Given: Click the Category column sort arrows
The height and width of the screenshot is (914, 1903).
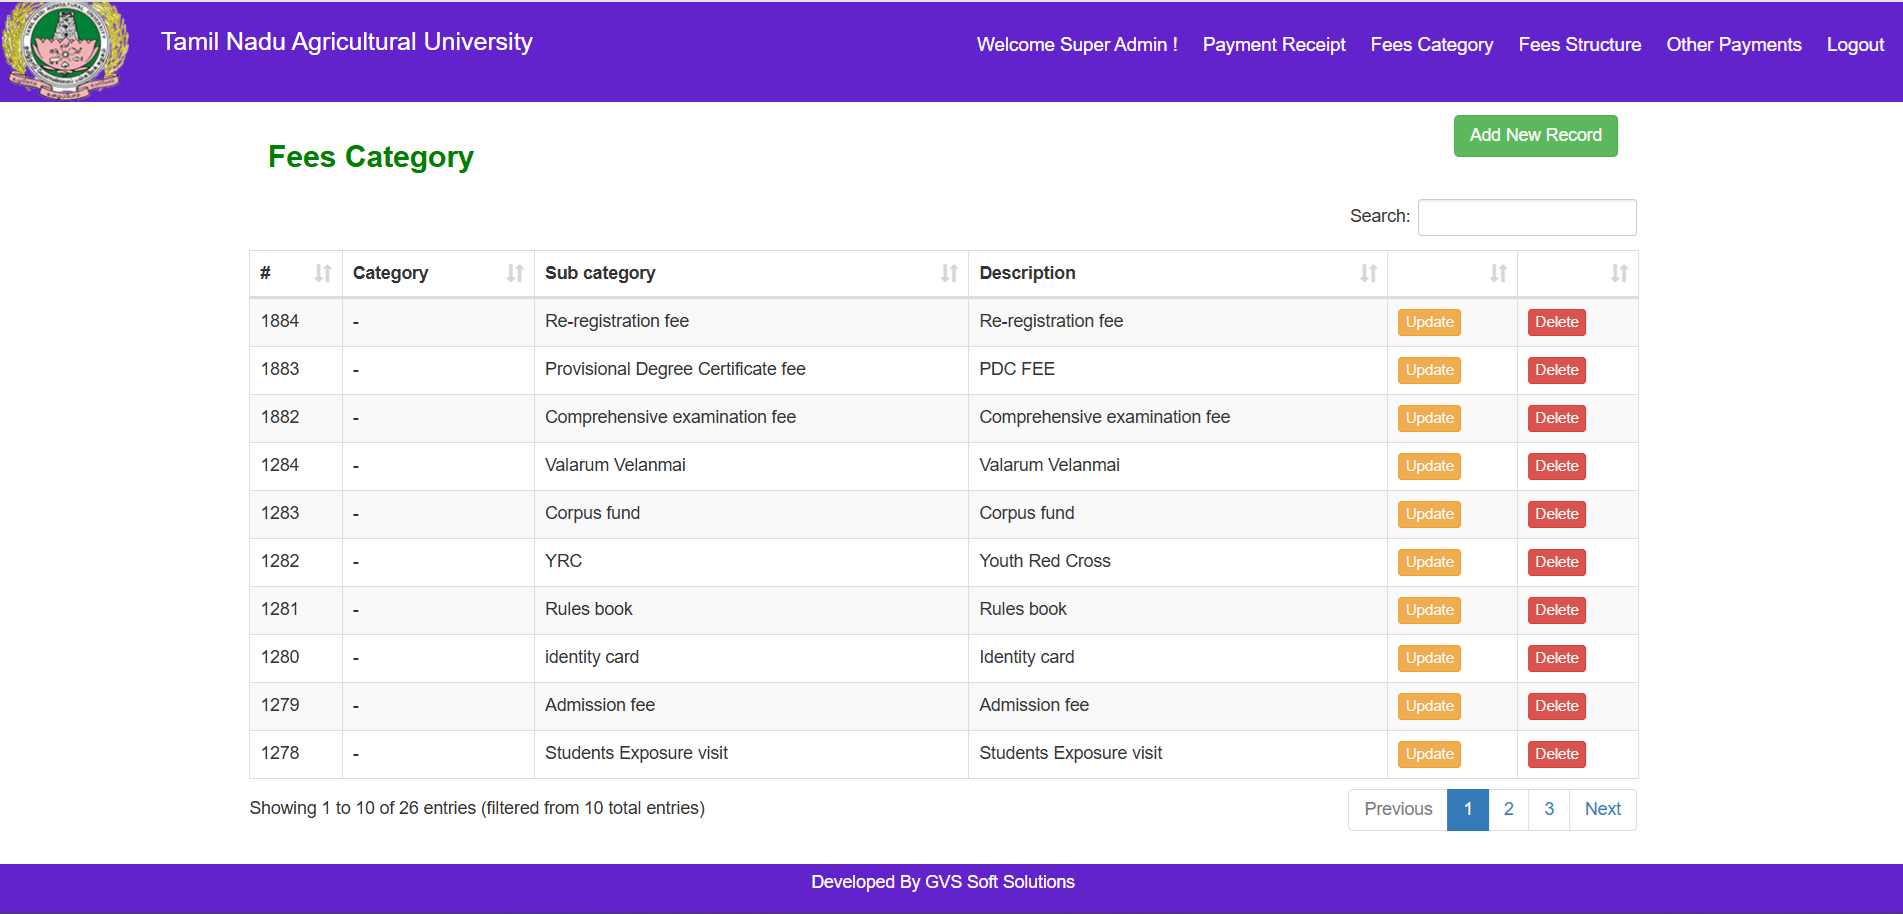Looking at the screenshot, I should (x=514, y=273).
